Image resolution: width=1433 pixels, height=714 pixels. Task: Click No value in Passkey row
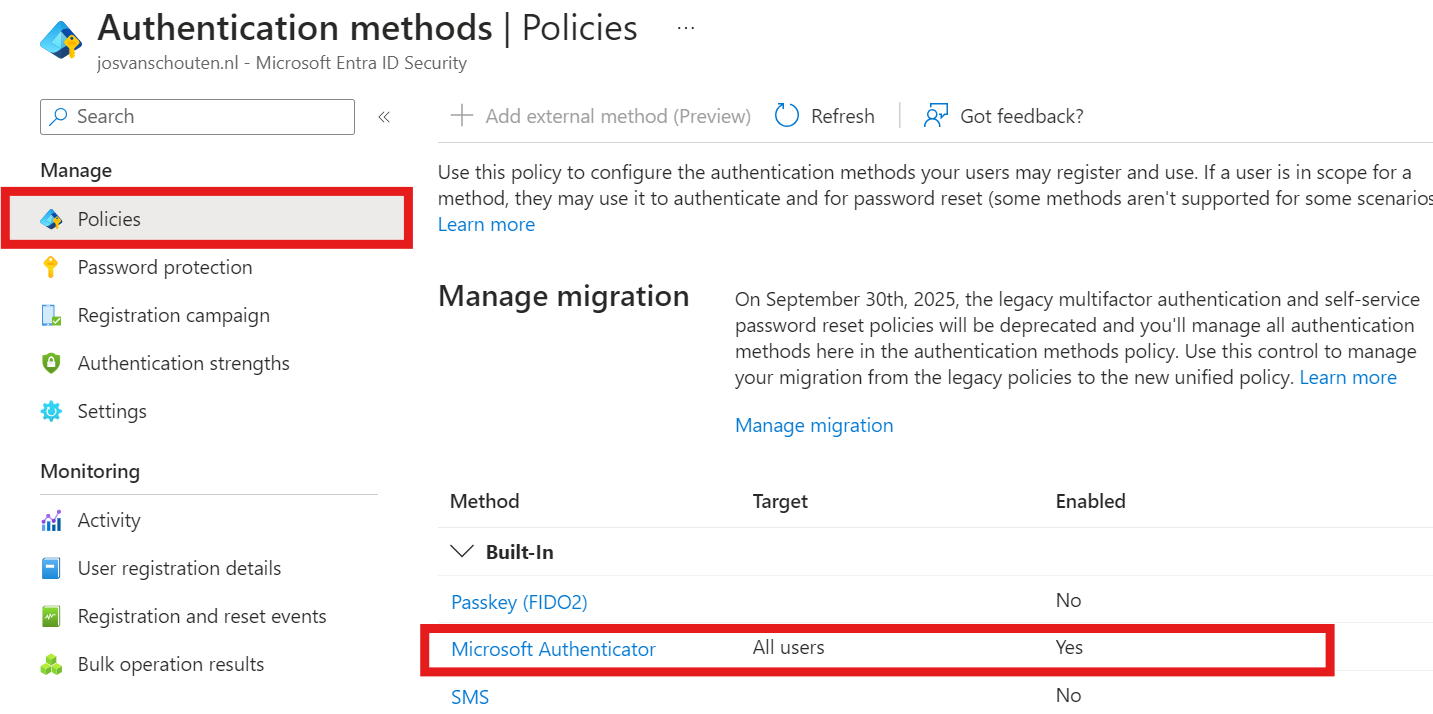pos(1068,600)
